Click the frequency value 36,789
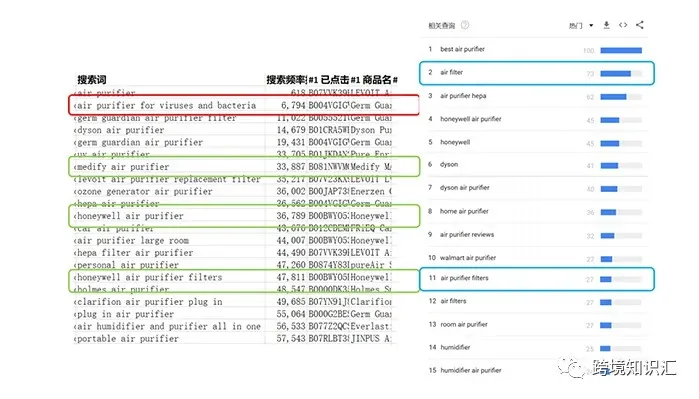This screenshot has height=399, width=699. coord(291,216)
